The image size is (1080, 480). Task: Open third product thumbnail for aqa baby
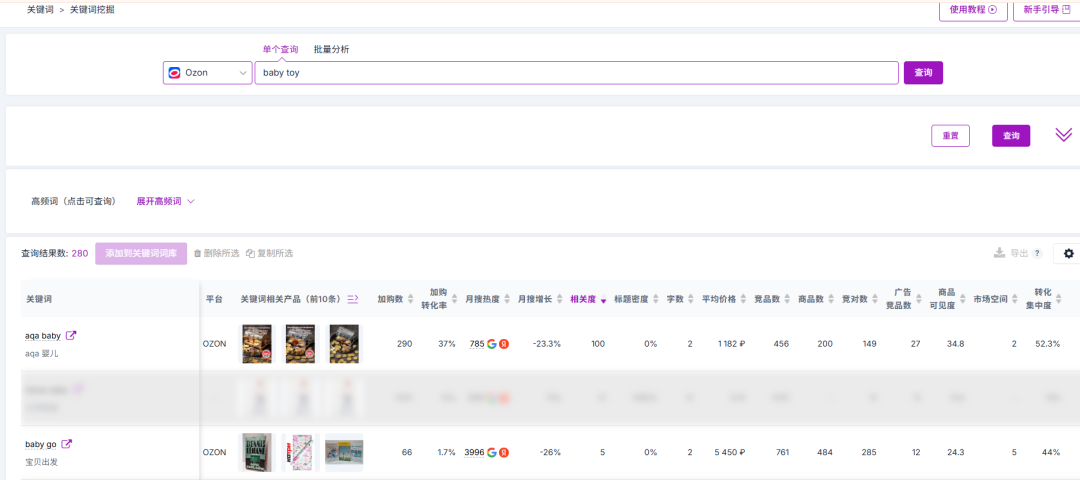click(344, 344)
